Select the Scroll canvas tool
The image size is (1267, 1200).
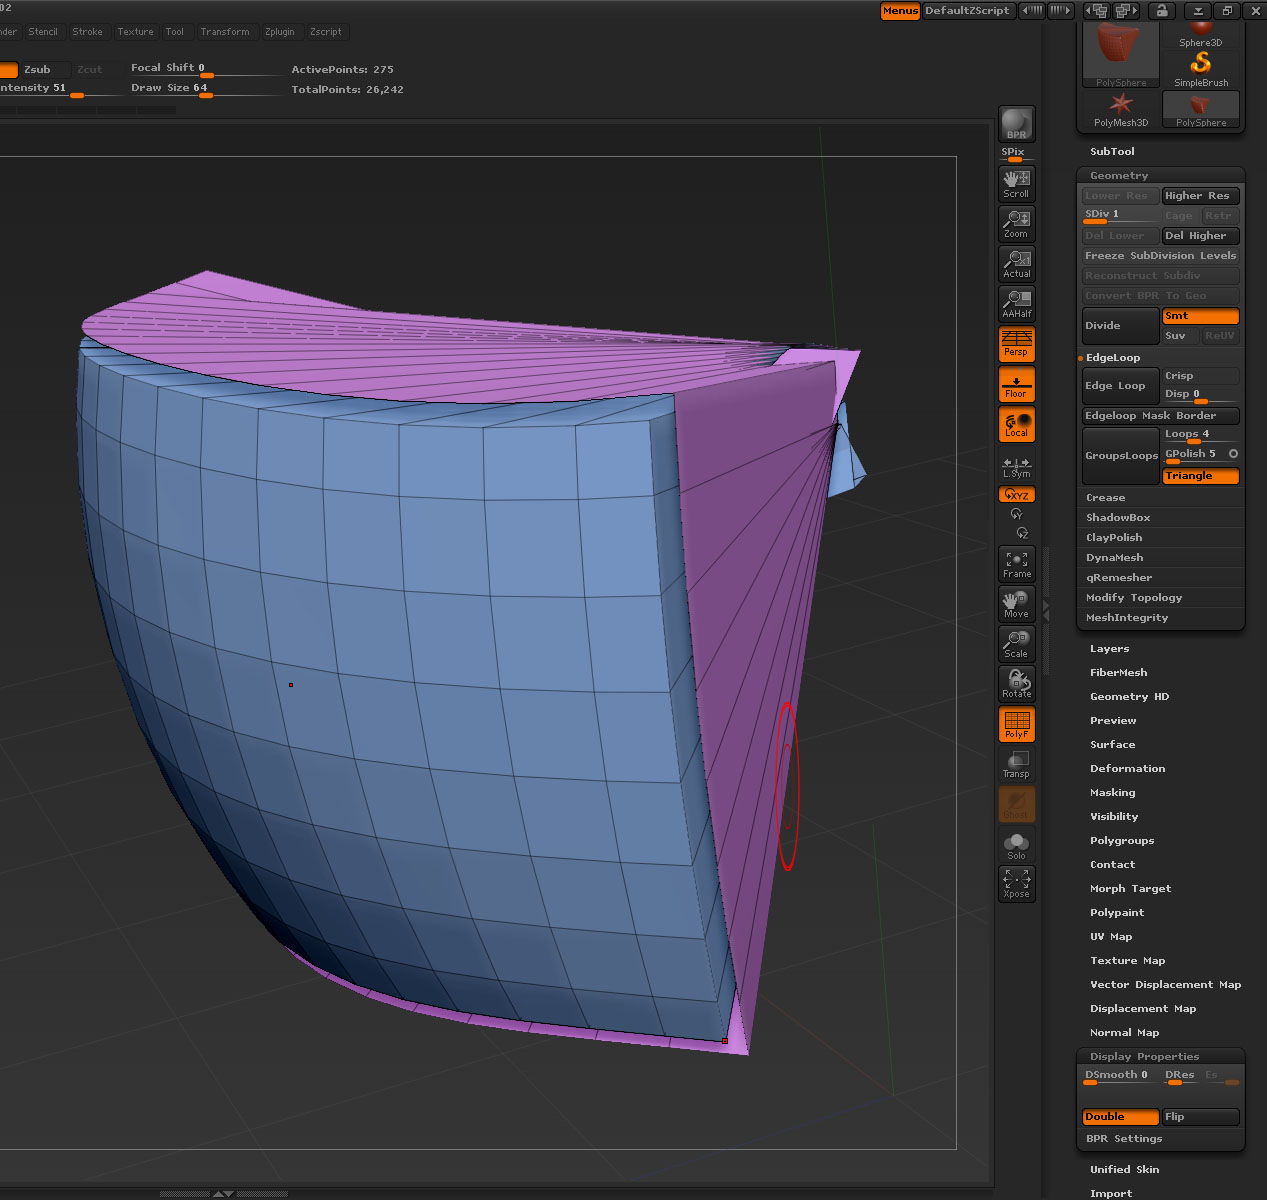1016,184
